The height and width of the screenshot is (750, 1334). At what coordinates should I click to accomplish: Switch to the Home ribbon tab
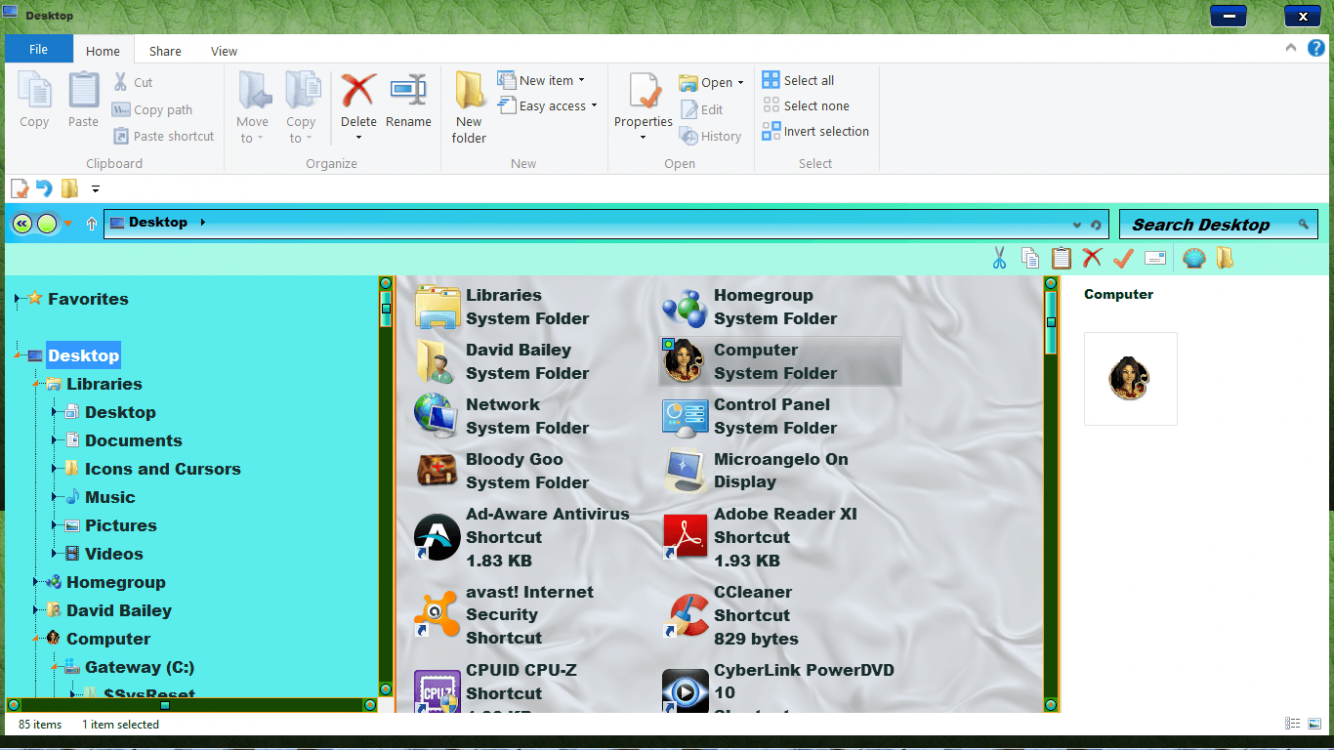(103, 51)
